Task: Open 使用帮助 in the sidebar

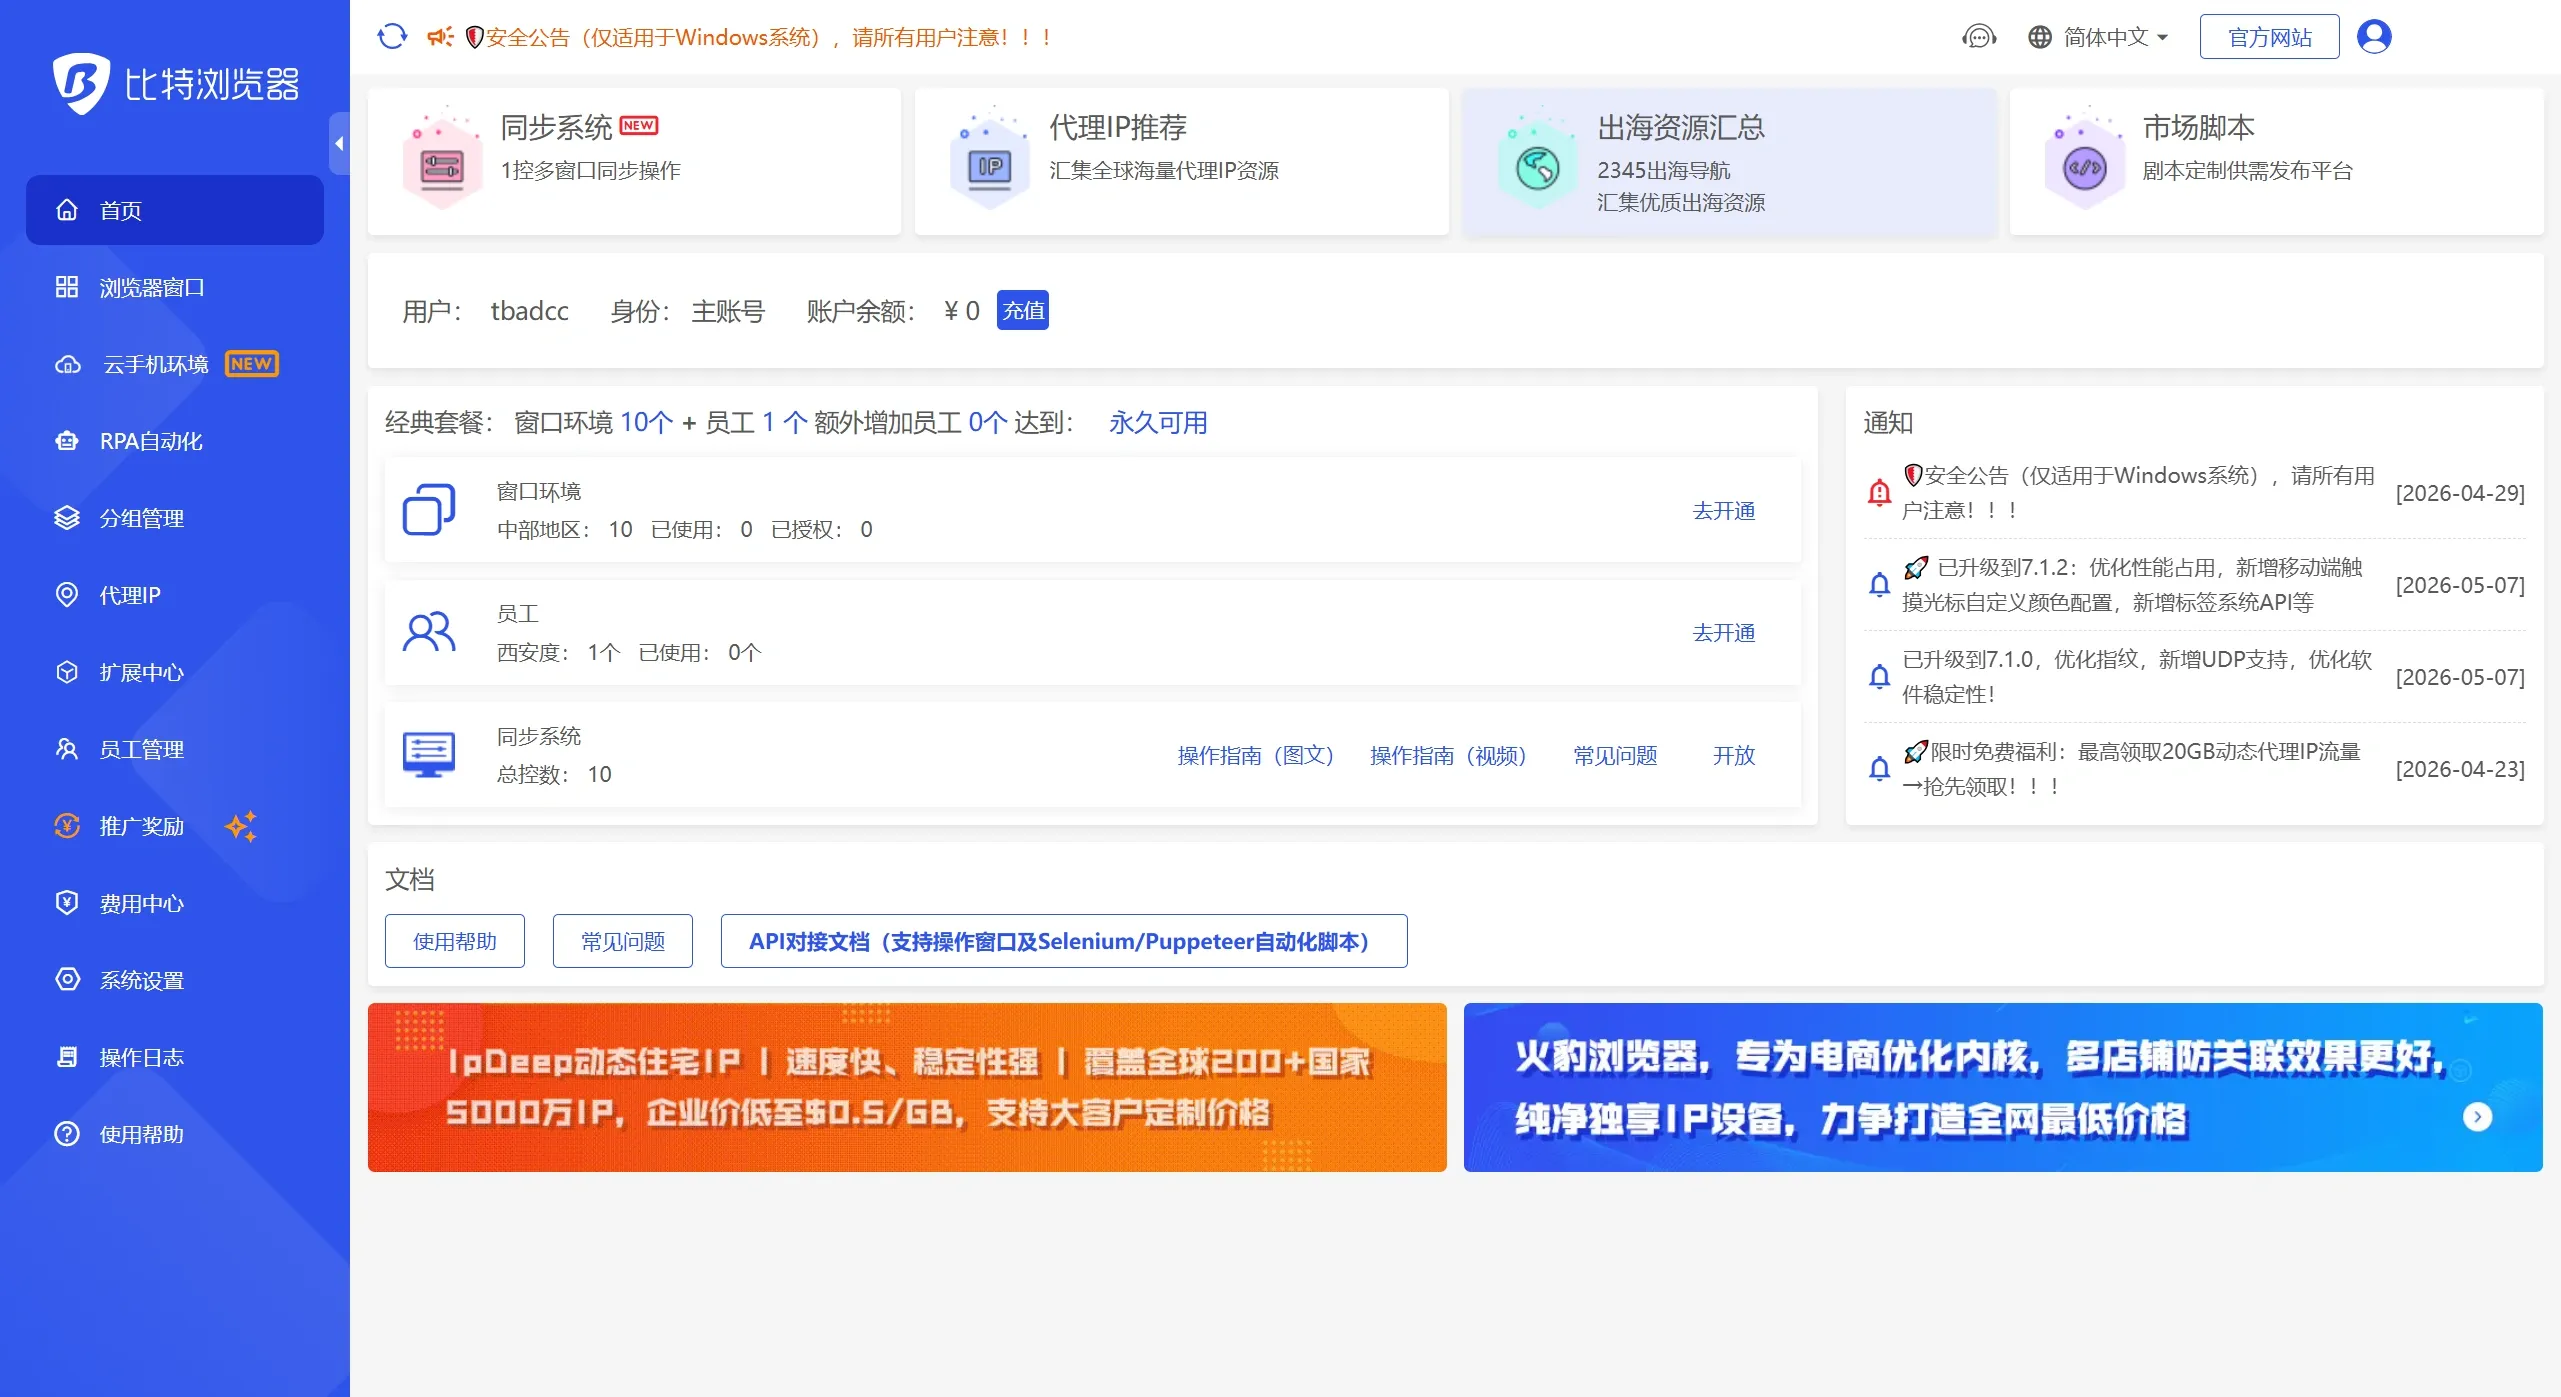Action: 175,1134
